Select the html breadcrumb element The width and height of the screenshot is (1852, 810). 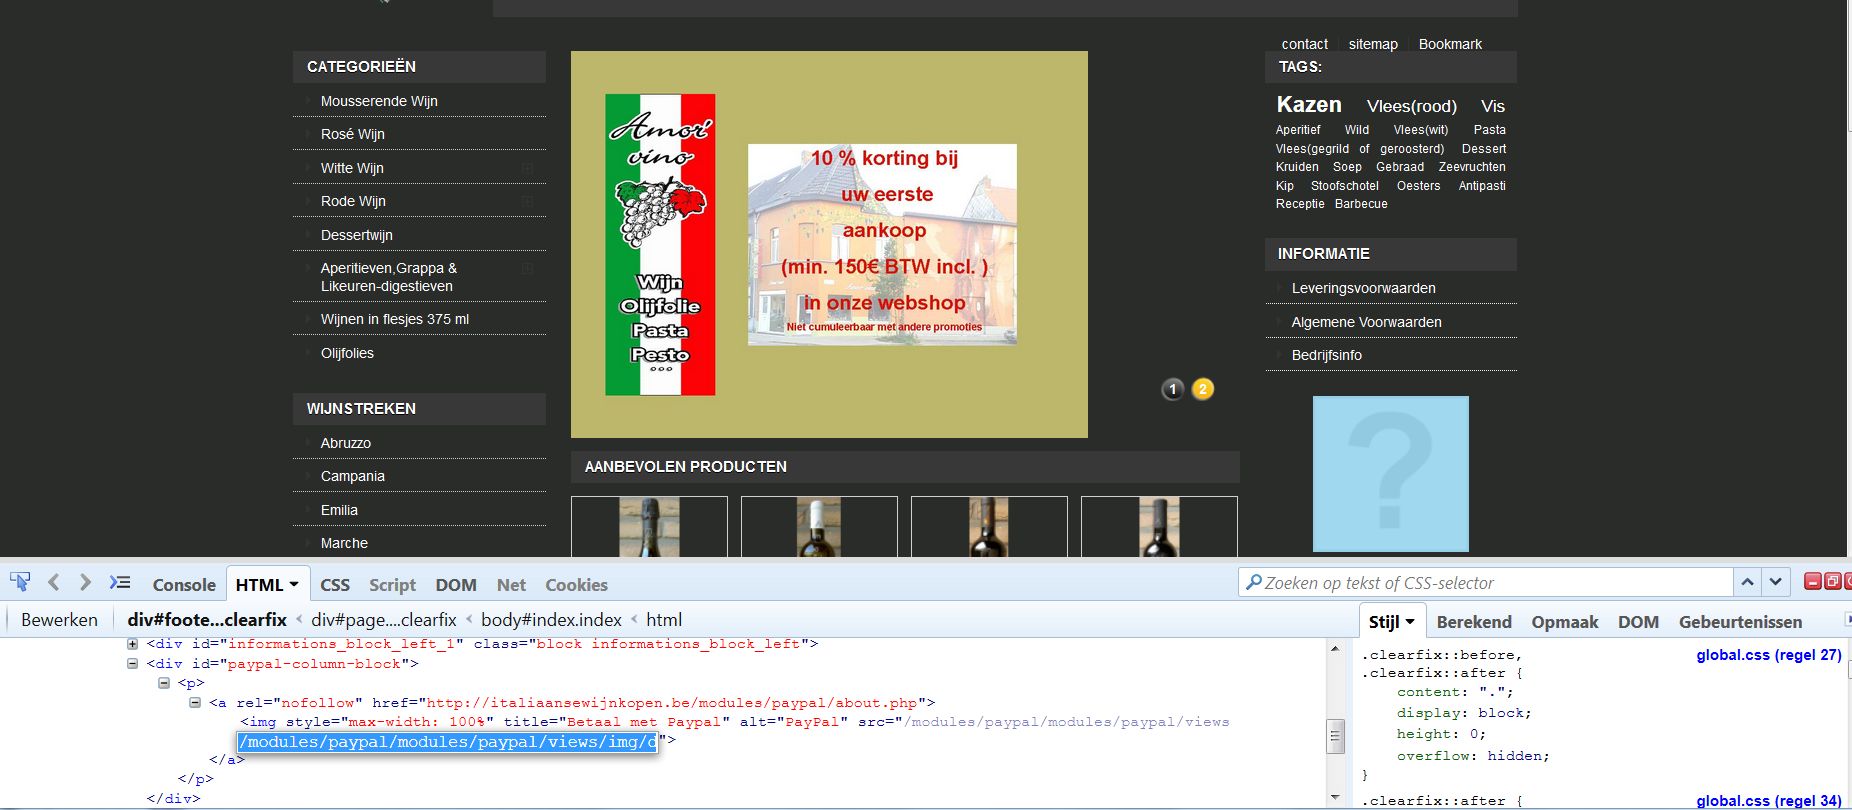[664, 620]
